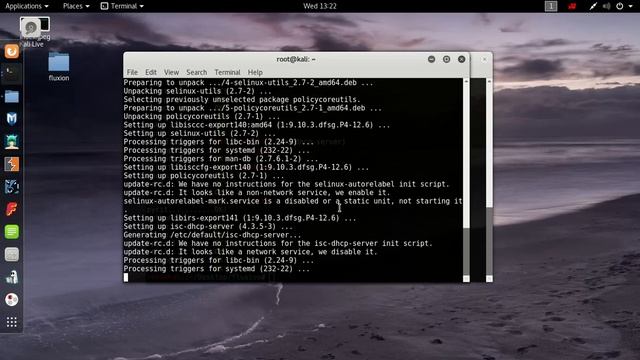Click 'Unpacking selinux-utils (2.7-2)' line
This screenshot has height=360, width=640.
click(198, 91)
